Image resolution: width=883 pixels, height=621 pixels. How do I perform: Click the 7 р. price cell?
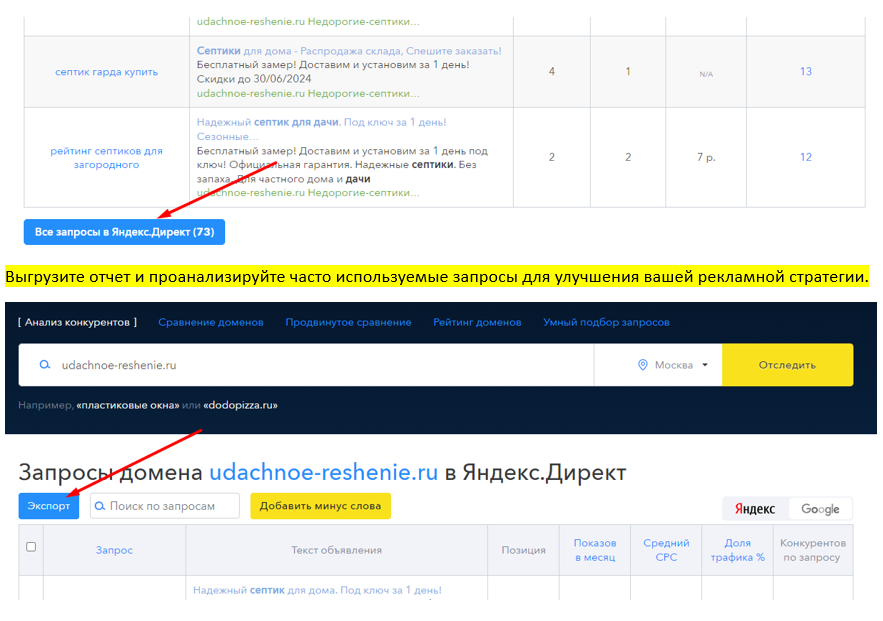tap(706, 157)
